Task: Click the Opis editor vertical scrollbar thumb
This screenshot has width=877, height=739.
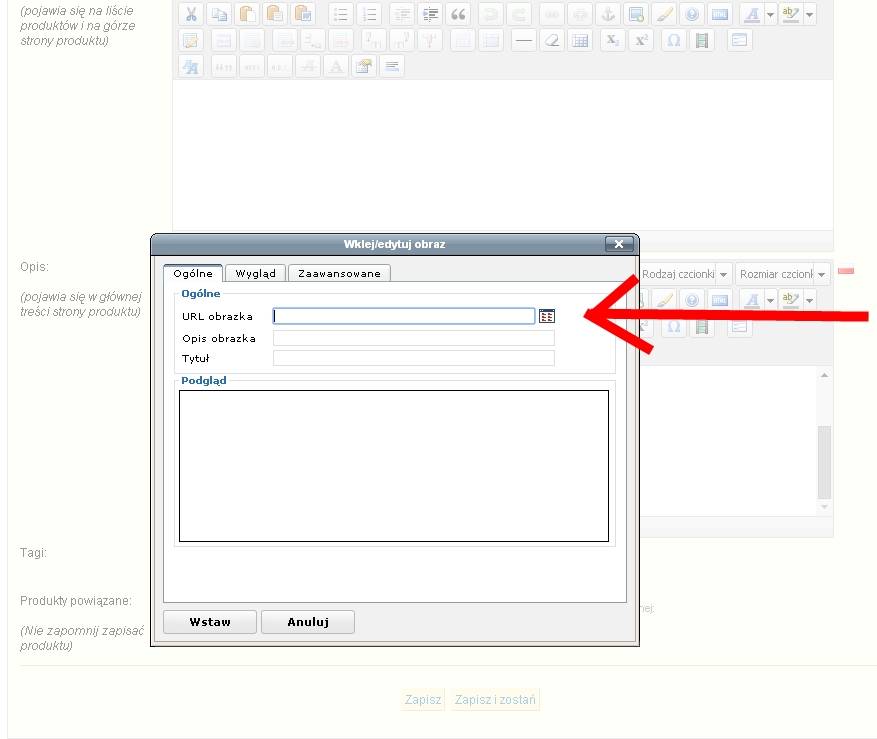Action: (824, 462)
